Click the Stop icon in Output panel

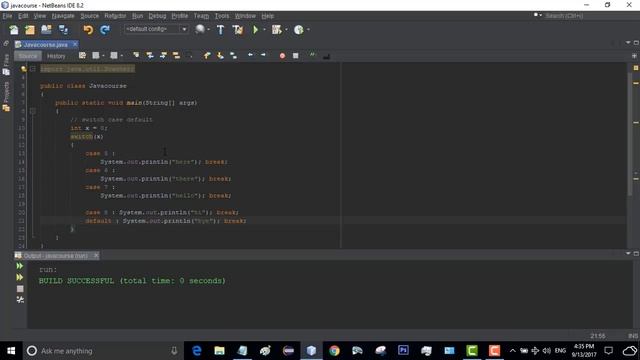pos(20,289)
